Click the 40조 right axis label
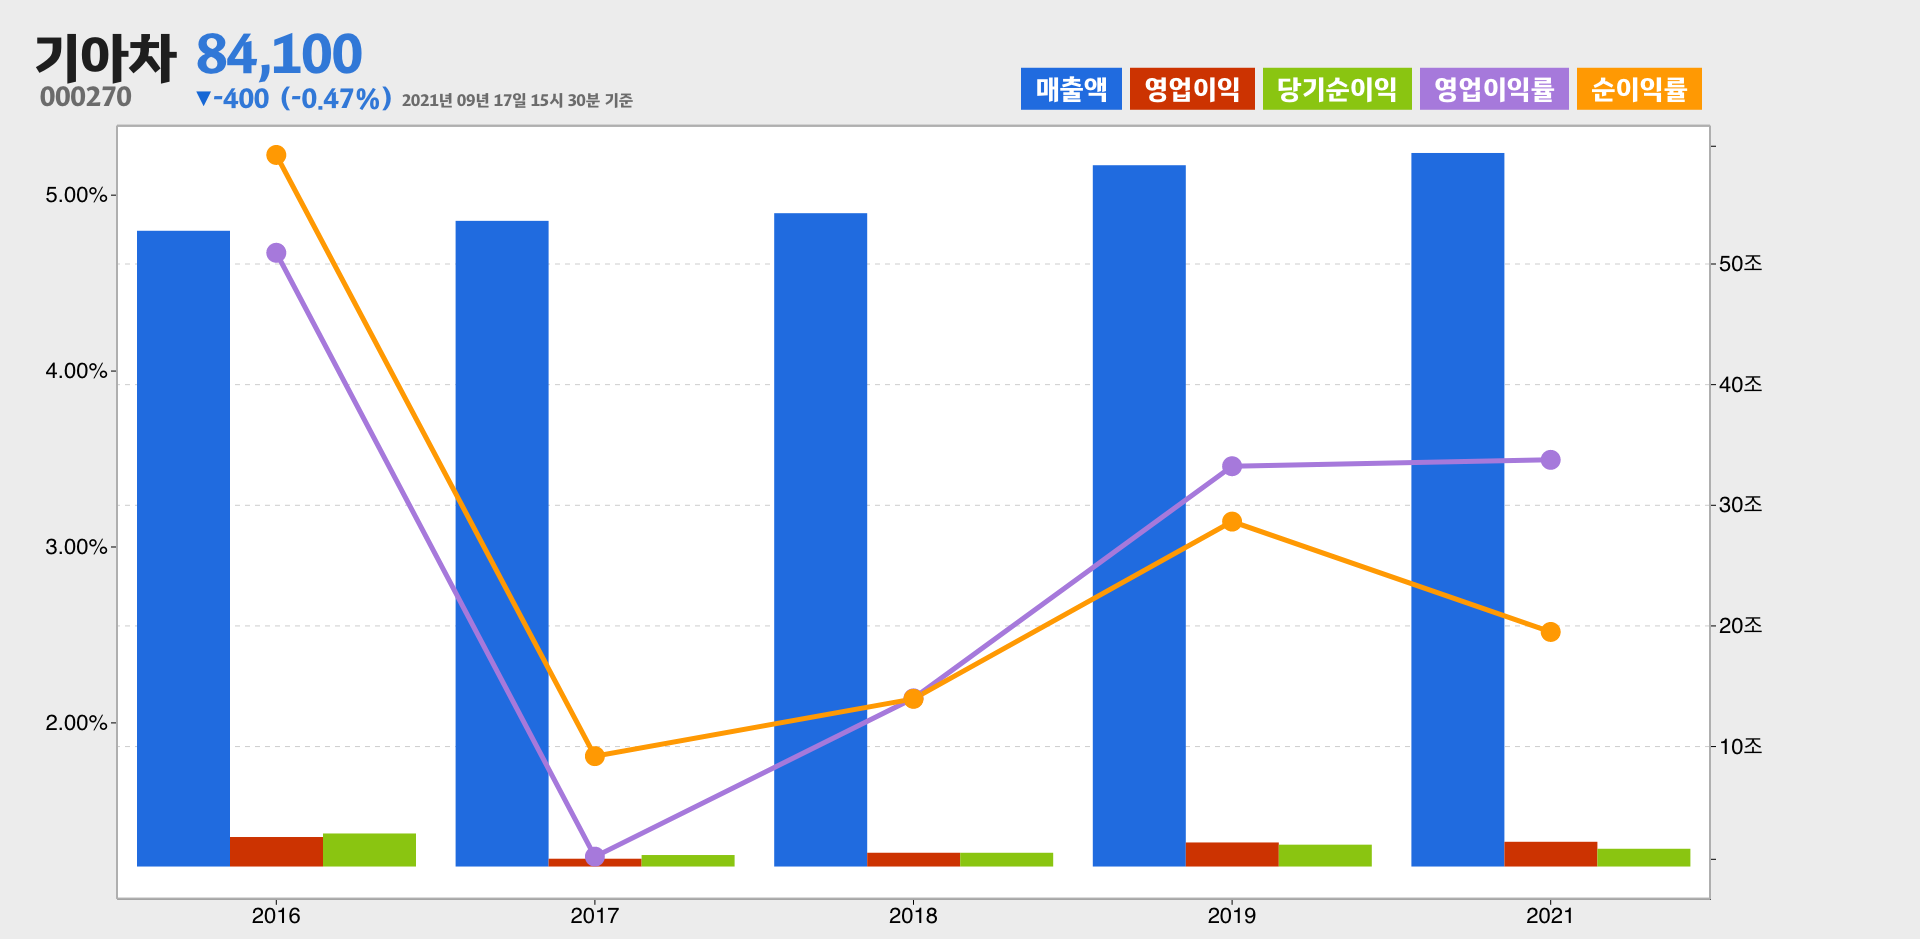Screen dimensions: 1920x939 [1741, 384]
